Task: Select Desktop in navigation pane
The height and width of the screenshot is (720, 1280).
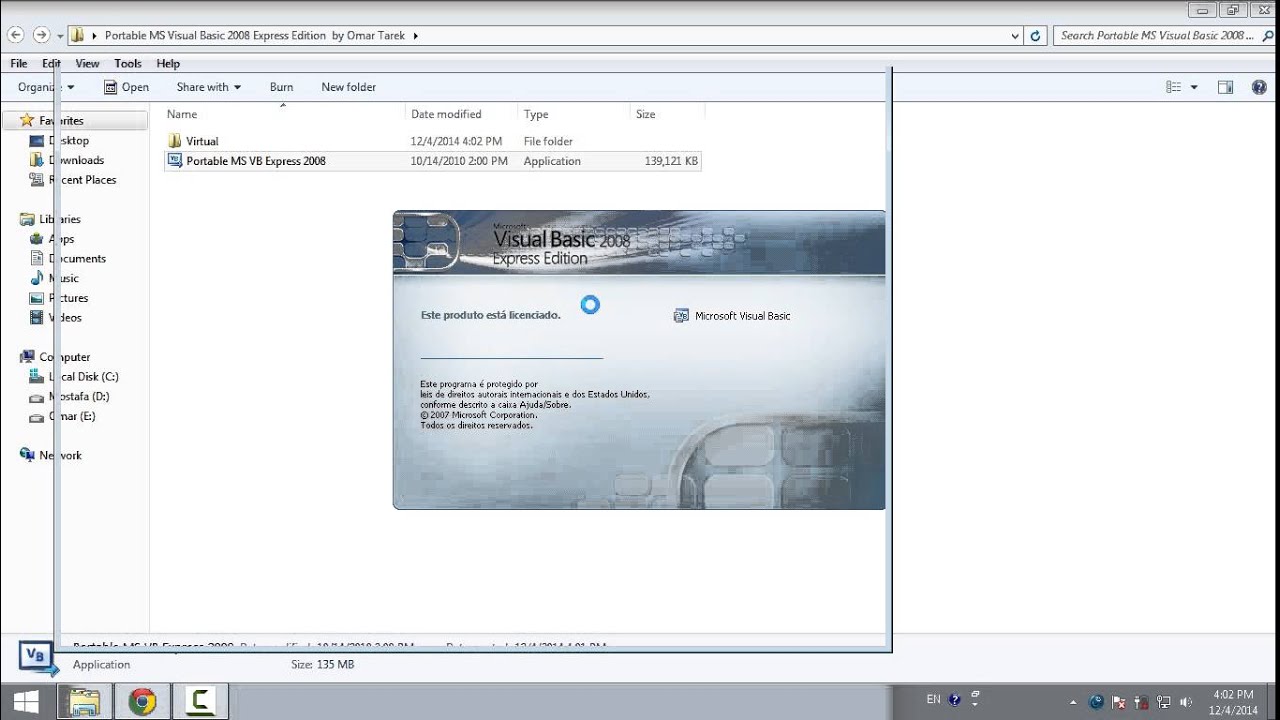Action: pyautogui.click(x=61, y=141)
